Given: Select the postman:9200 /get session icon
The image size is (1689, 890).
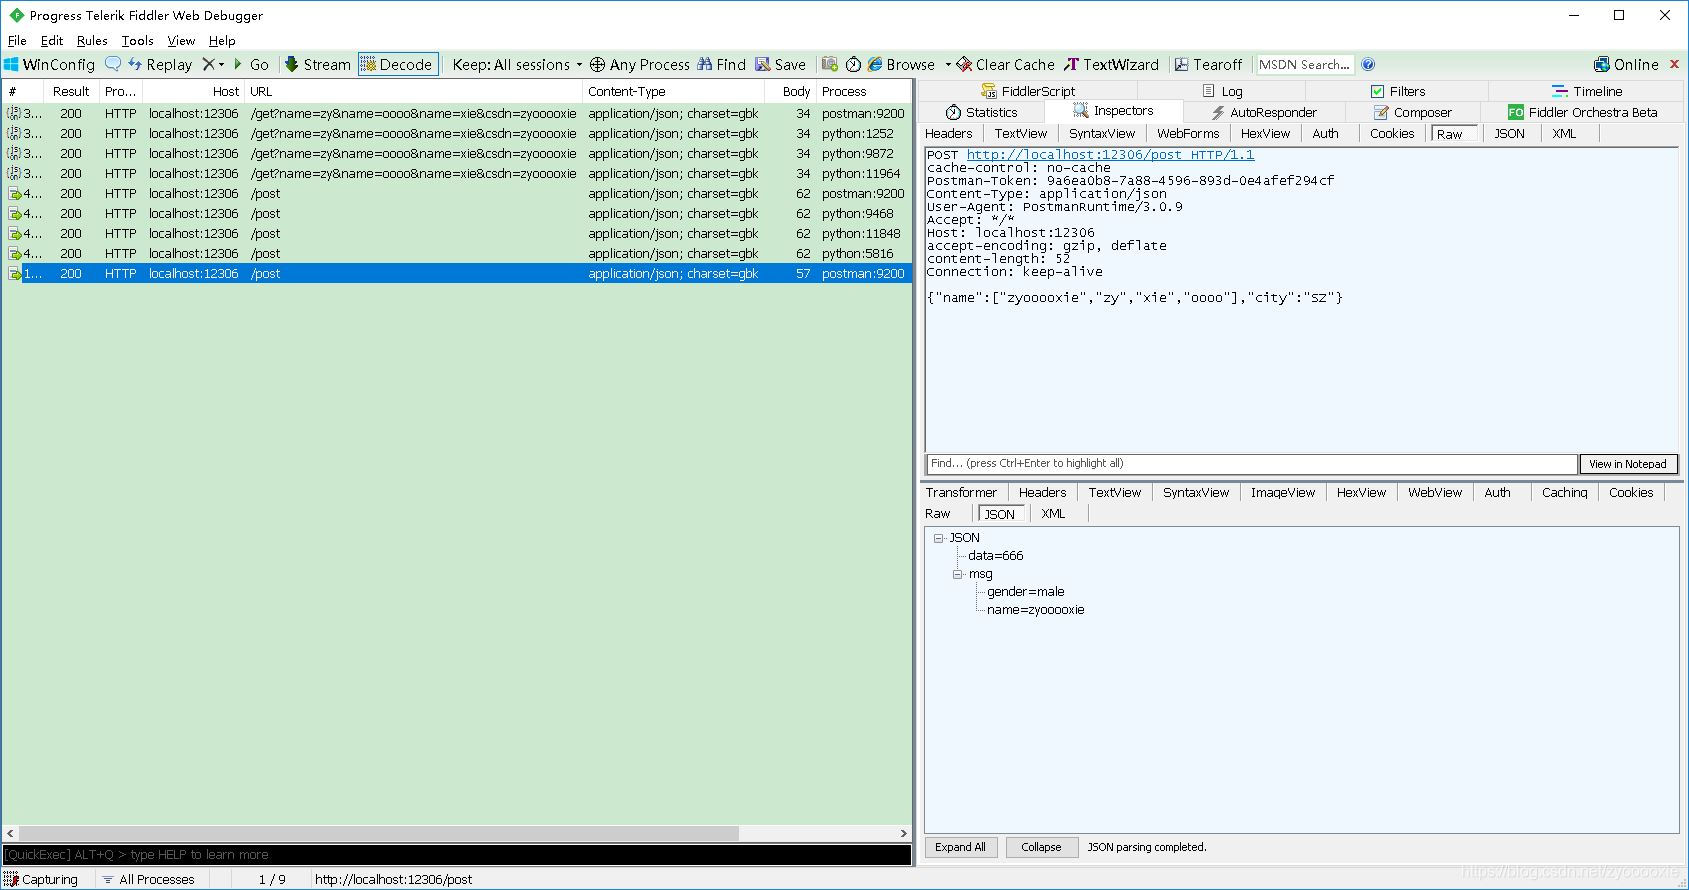Looking at the screenshot, I should [14, 113].
